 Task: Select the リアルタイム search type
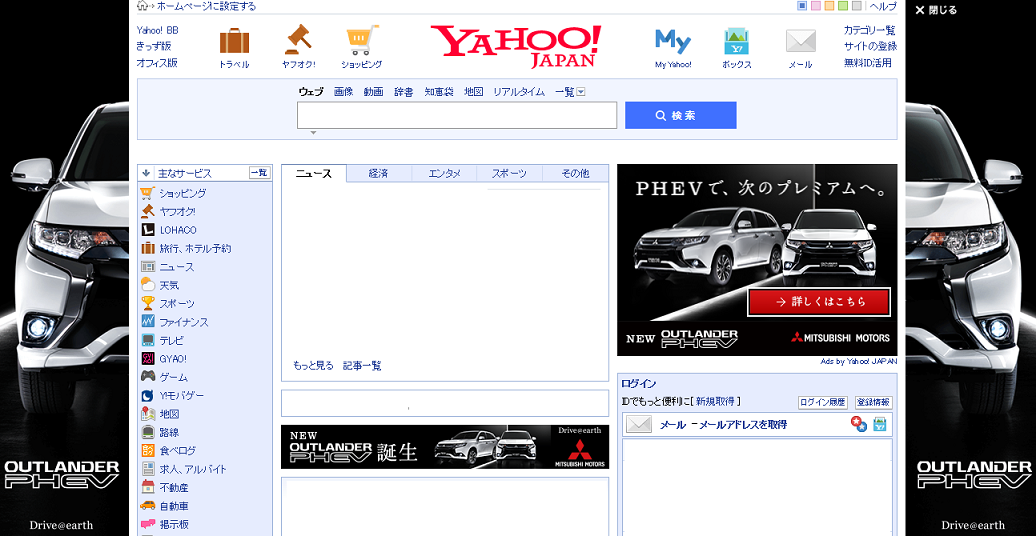tap(519, 93)
